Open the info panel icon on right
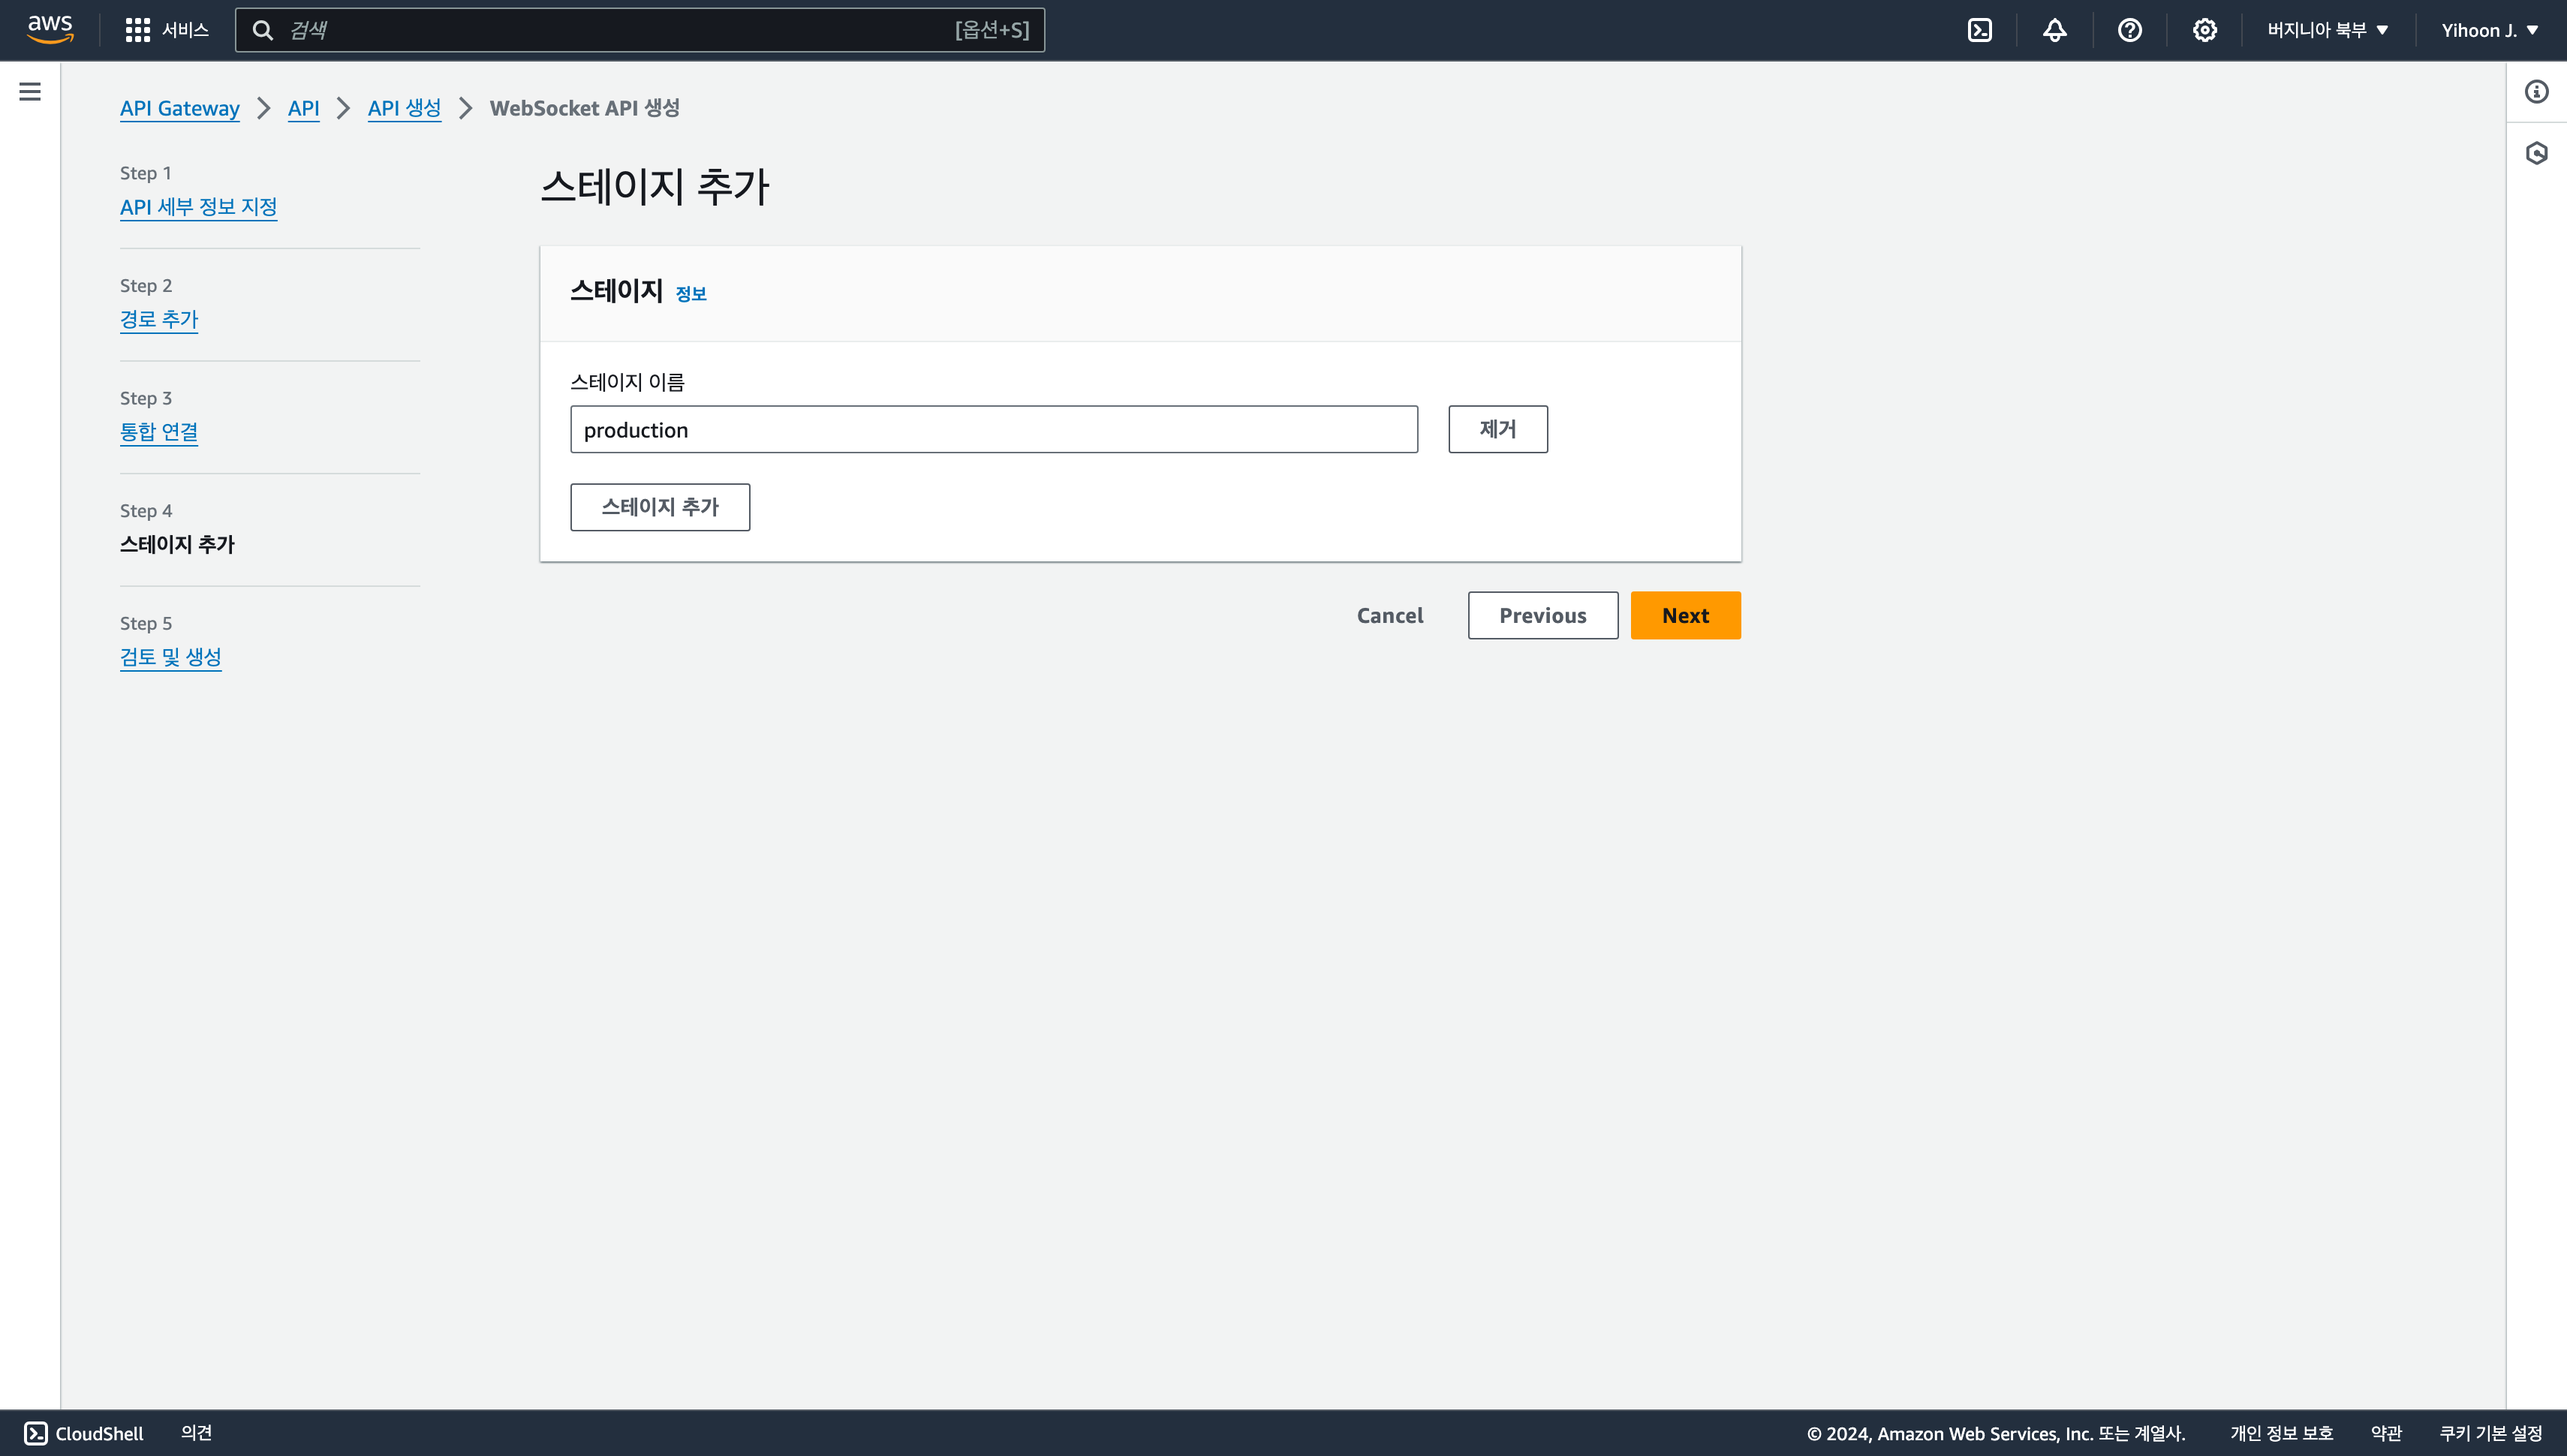This screenshot has height=1456, width=2567. click(x=2536, y=92)
